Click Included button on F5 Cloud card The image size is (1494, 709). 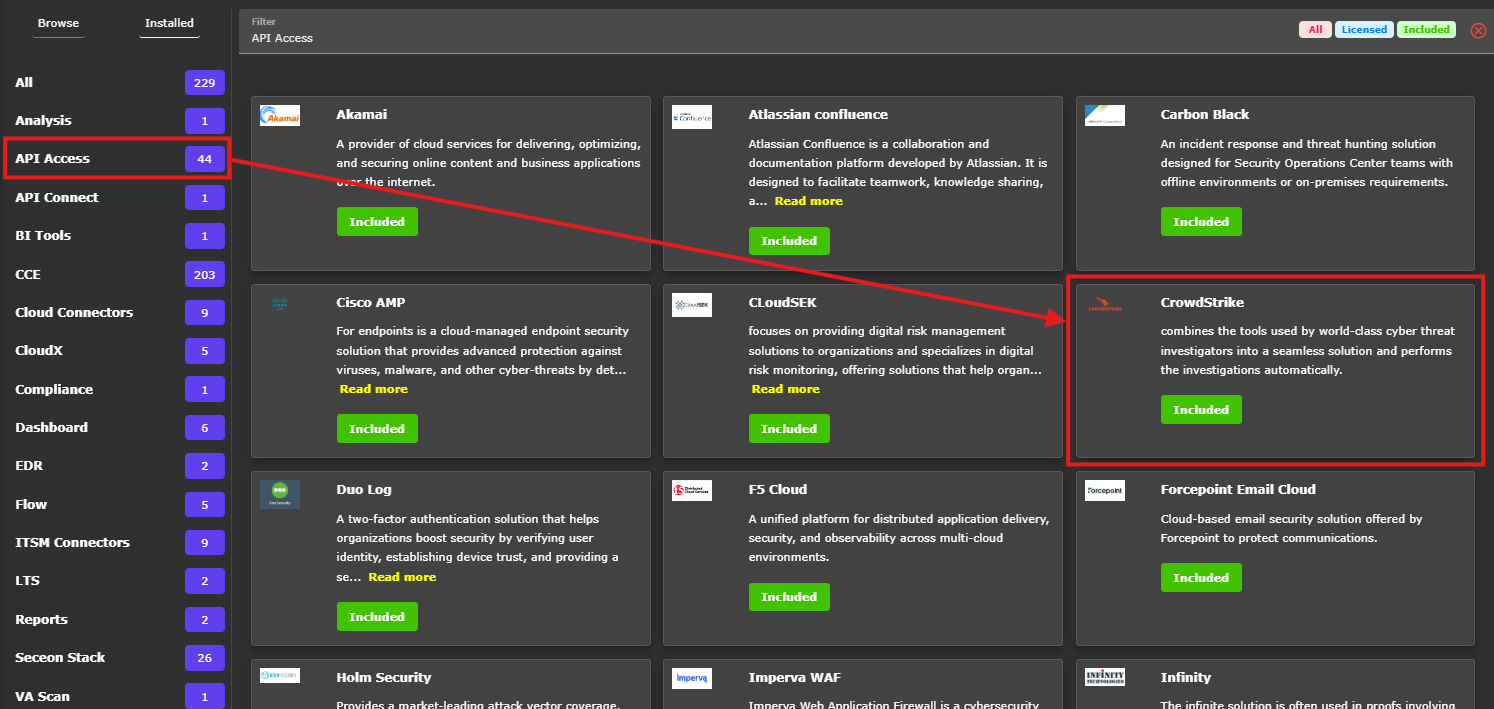[789, 597]
